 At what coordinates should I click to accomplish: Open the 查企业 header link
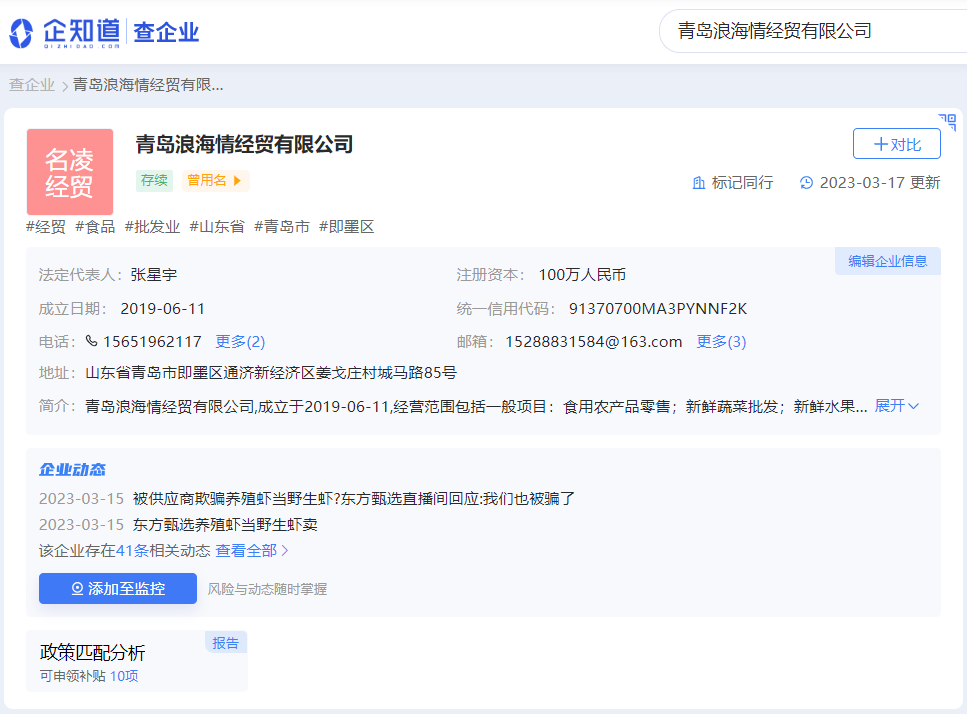point(166,32)
